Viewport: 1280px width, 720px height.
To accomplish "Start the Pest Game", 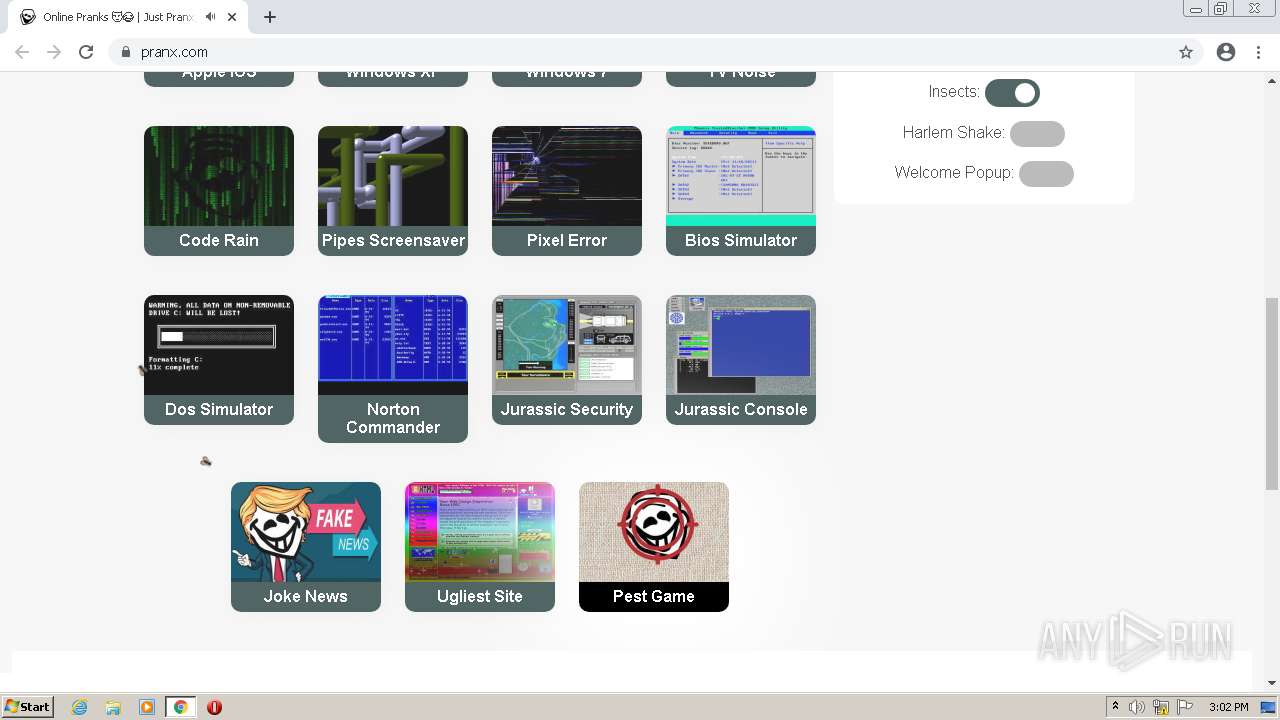I will click(654, 547).
